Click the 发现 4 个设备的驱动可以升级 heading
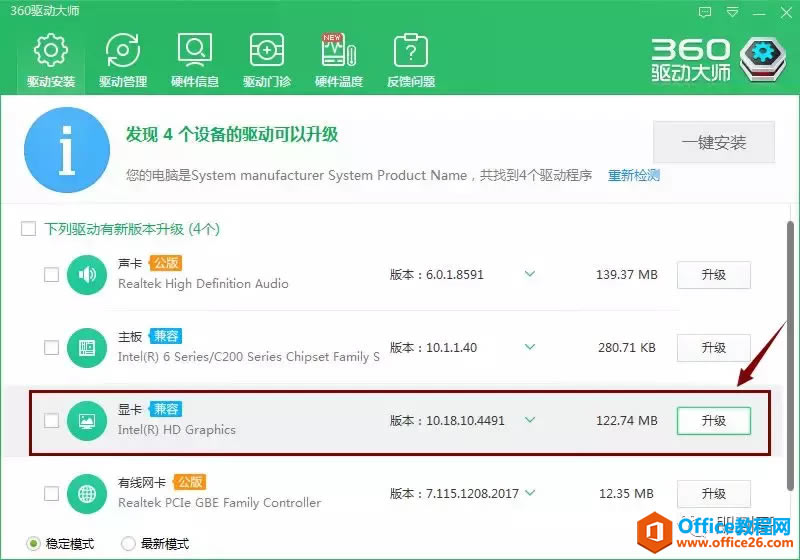800x560 pixels. tap(232, 135)
